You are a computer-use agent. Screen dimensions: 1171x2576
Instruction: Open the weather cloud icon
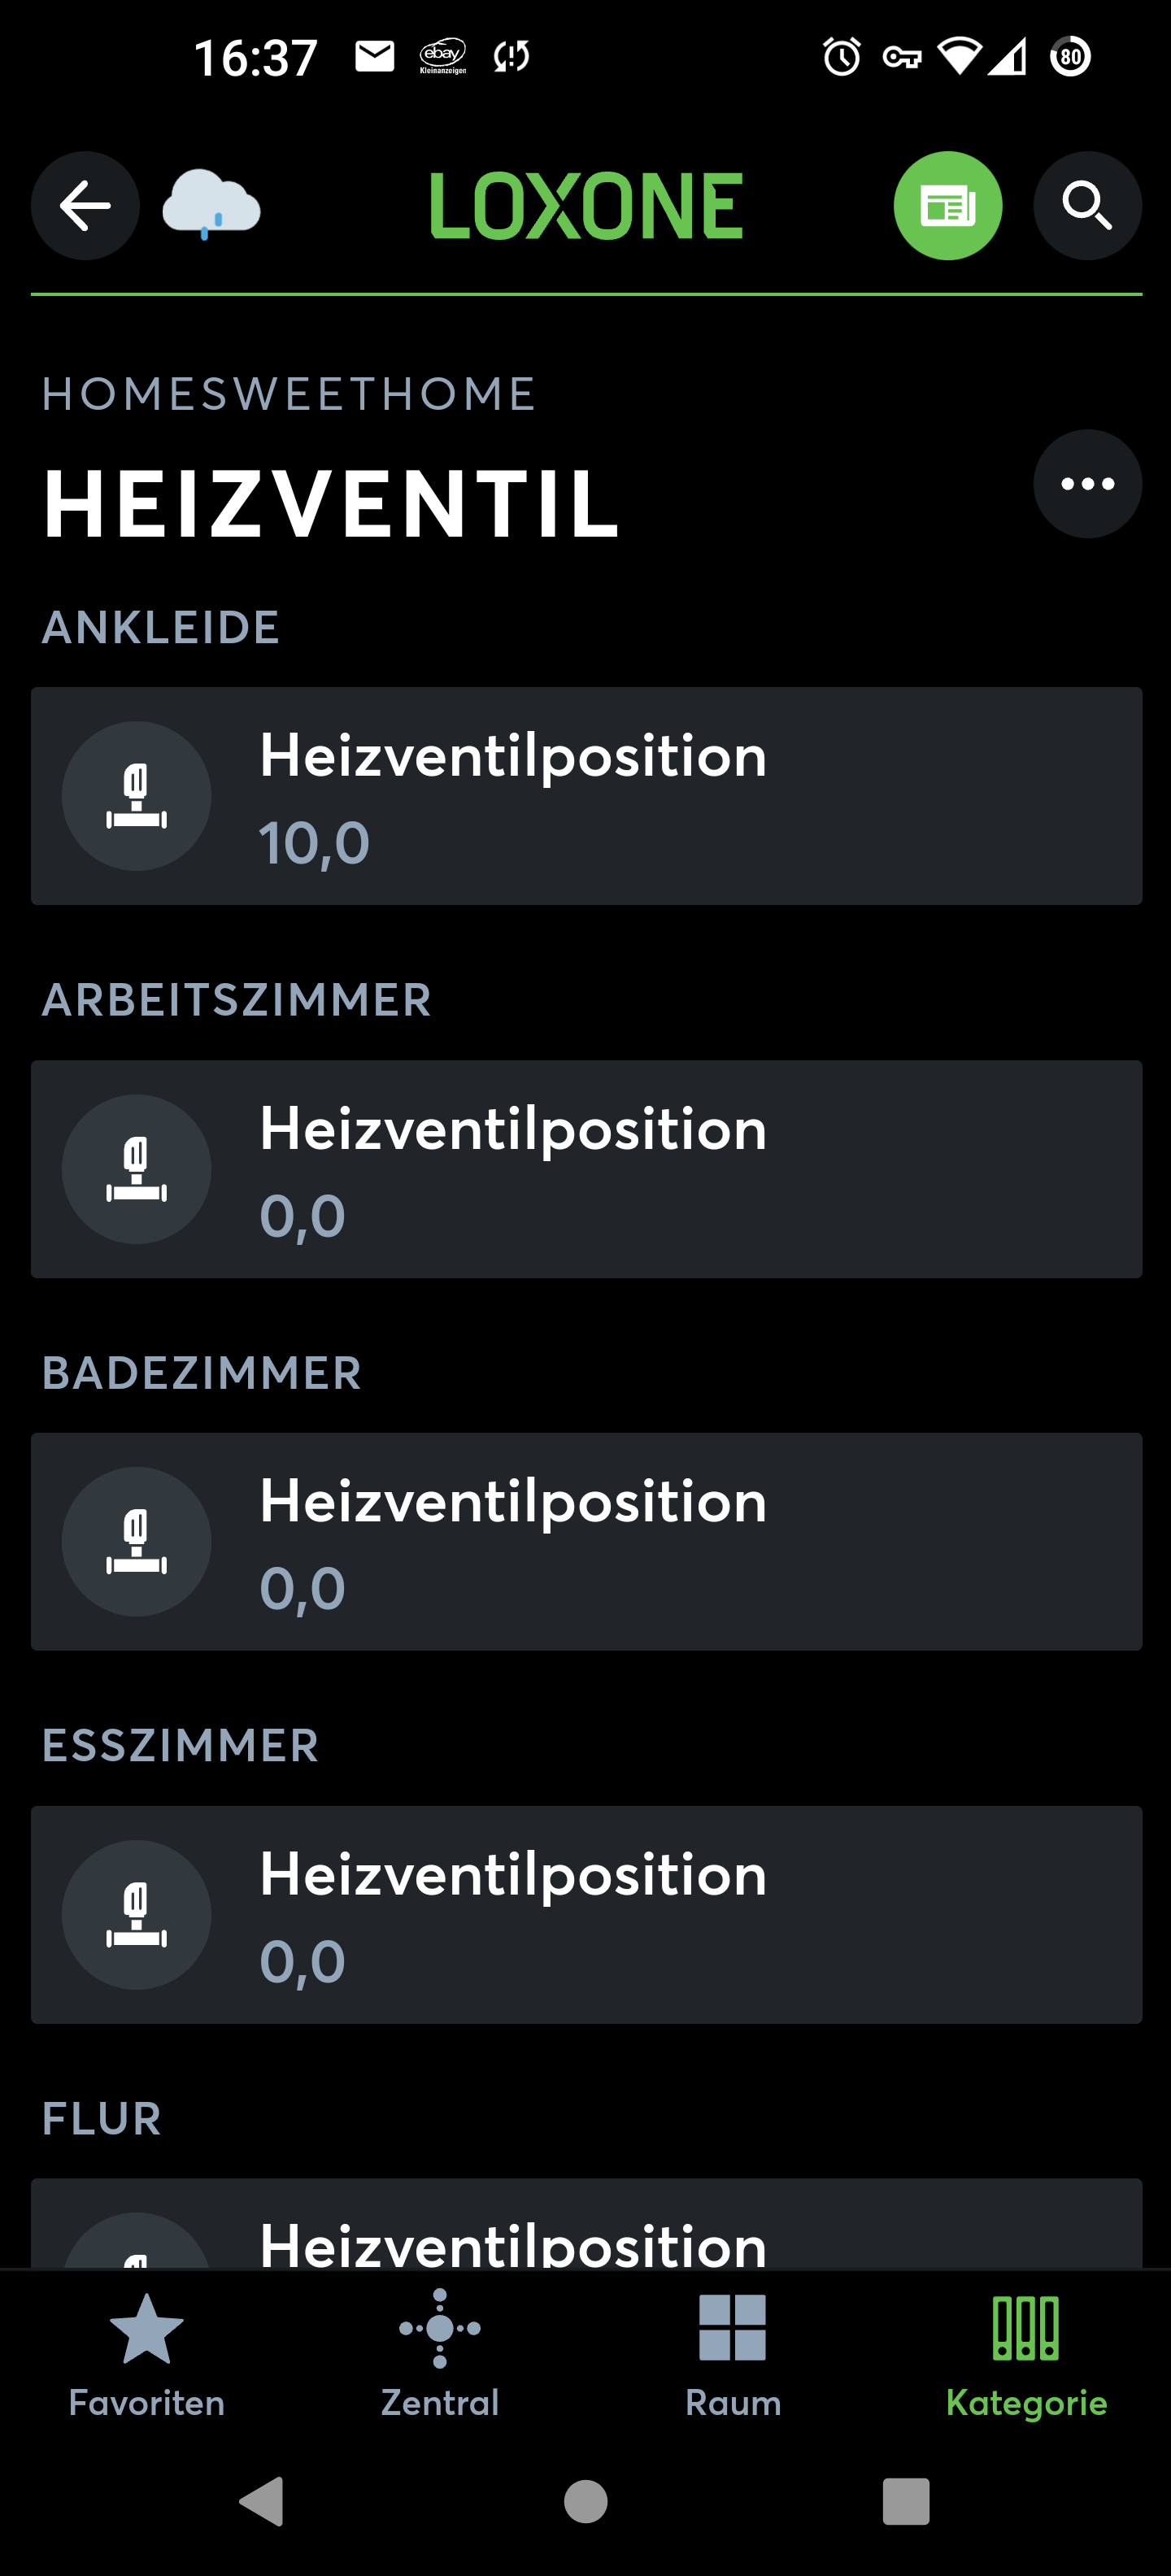click(211, 205)
